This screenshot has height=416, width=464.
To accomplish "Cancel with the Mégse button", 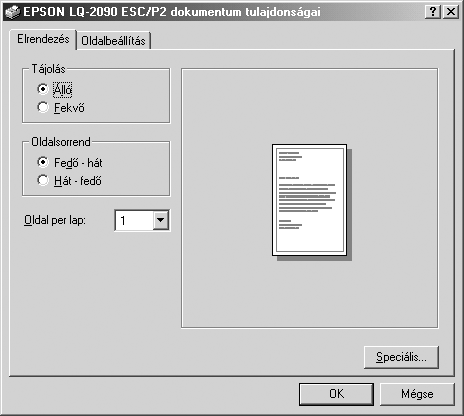I will (x=417, y=394).
